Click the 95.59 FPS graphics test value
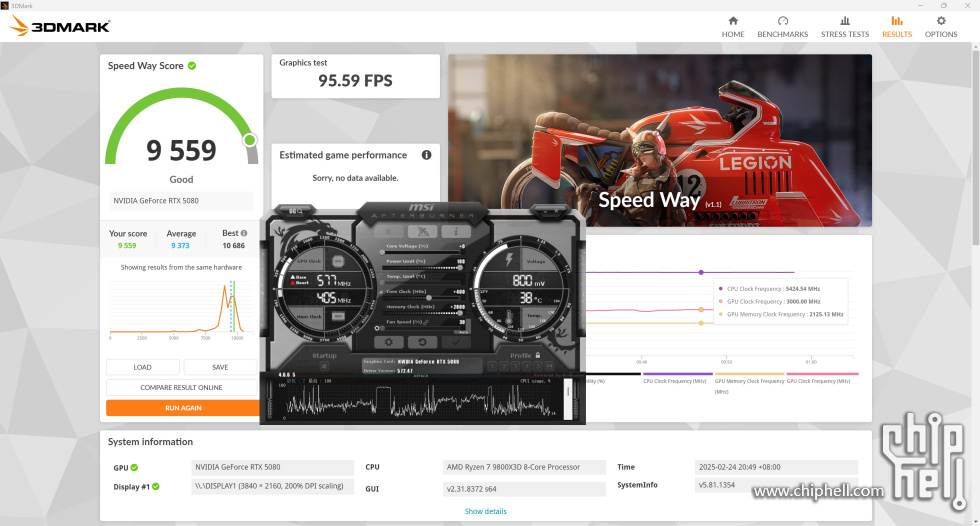 [355, 81]
